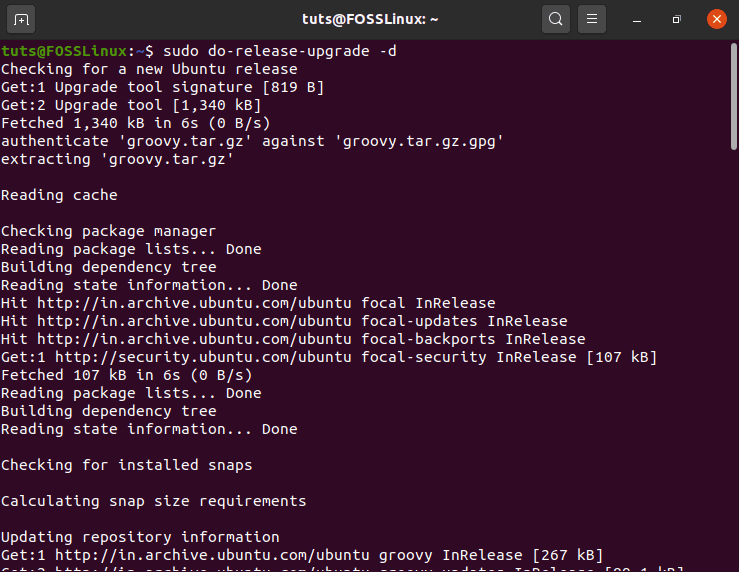Click the tuts@FOSSLinux prompt text

[x=64, y=51]
